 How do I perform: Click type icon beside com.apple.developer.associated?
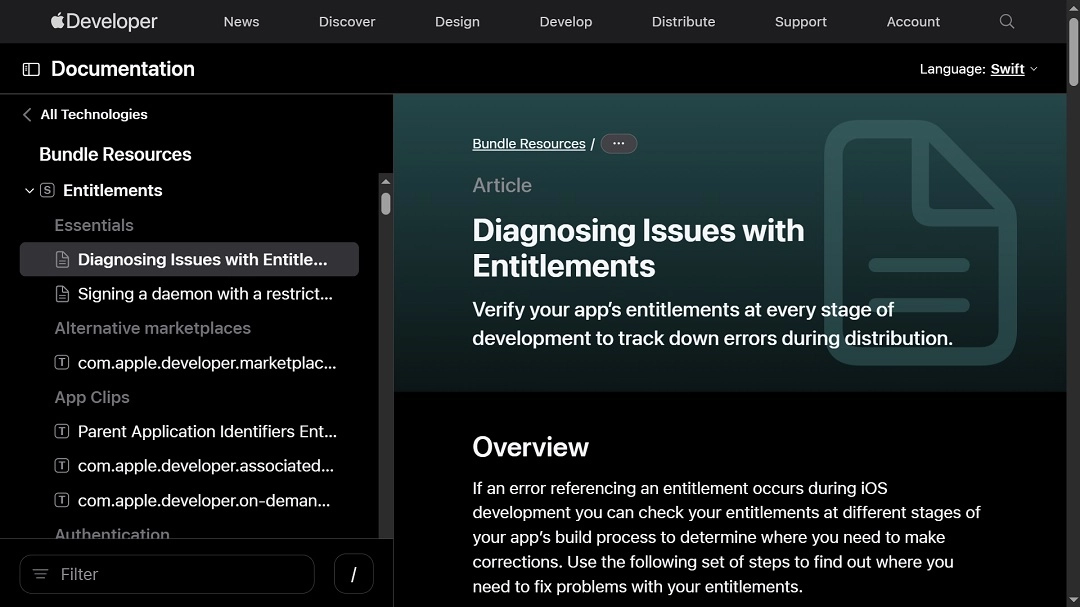click(62, 466)
